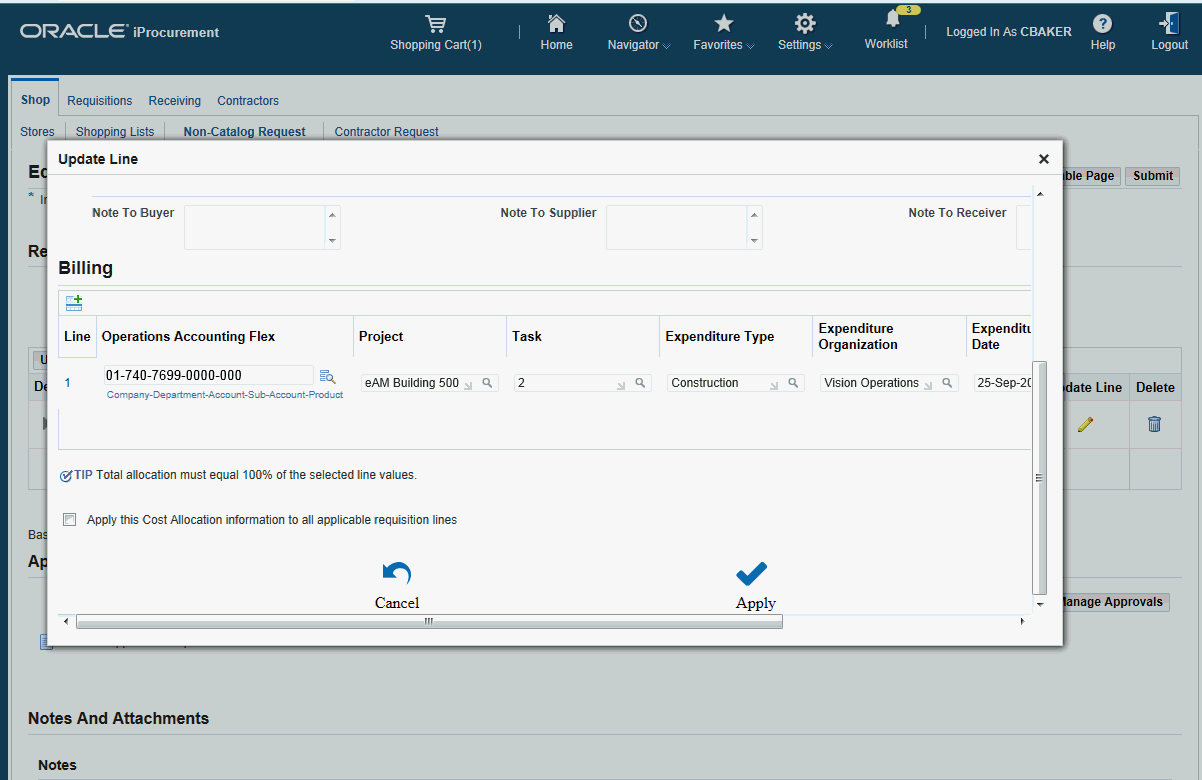Click the Cancel undo arrow
This screenshot has height=780, width=1202.
tap(397, 573)
